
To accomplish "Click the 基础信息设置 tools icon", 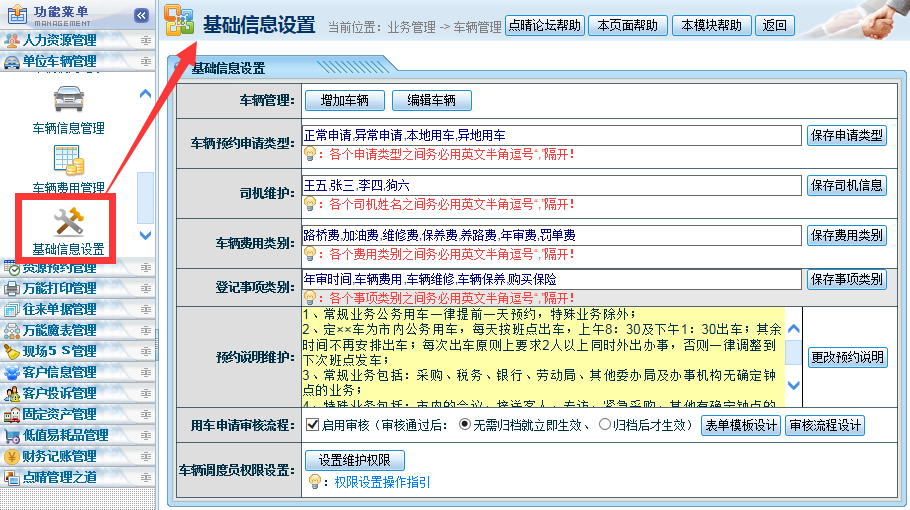I will (x=68, y=220).
